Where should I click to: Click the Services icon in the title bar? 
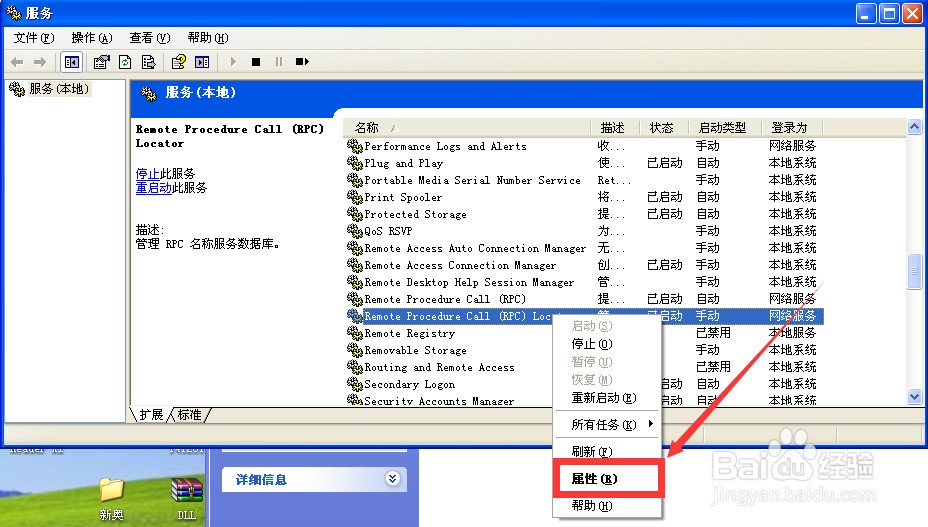pyautogui.click(x=14, y=13)
